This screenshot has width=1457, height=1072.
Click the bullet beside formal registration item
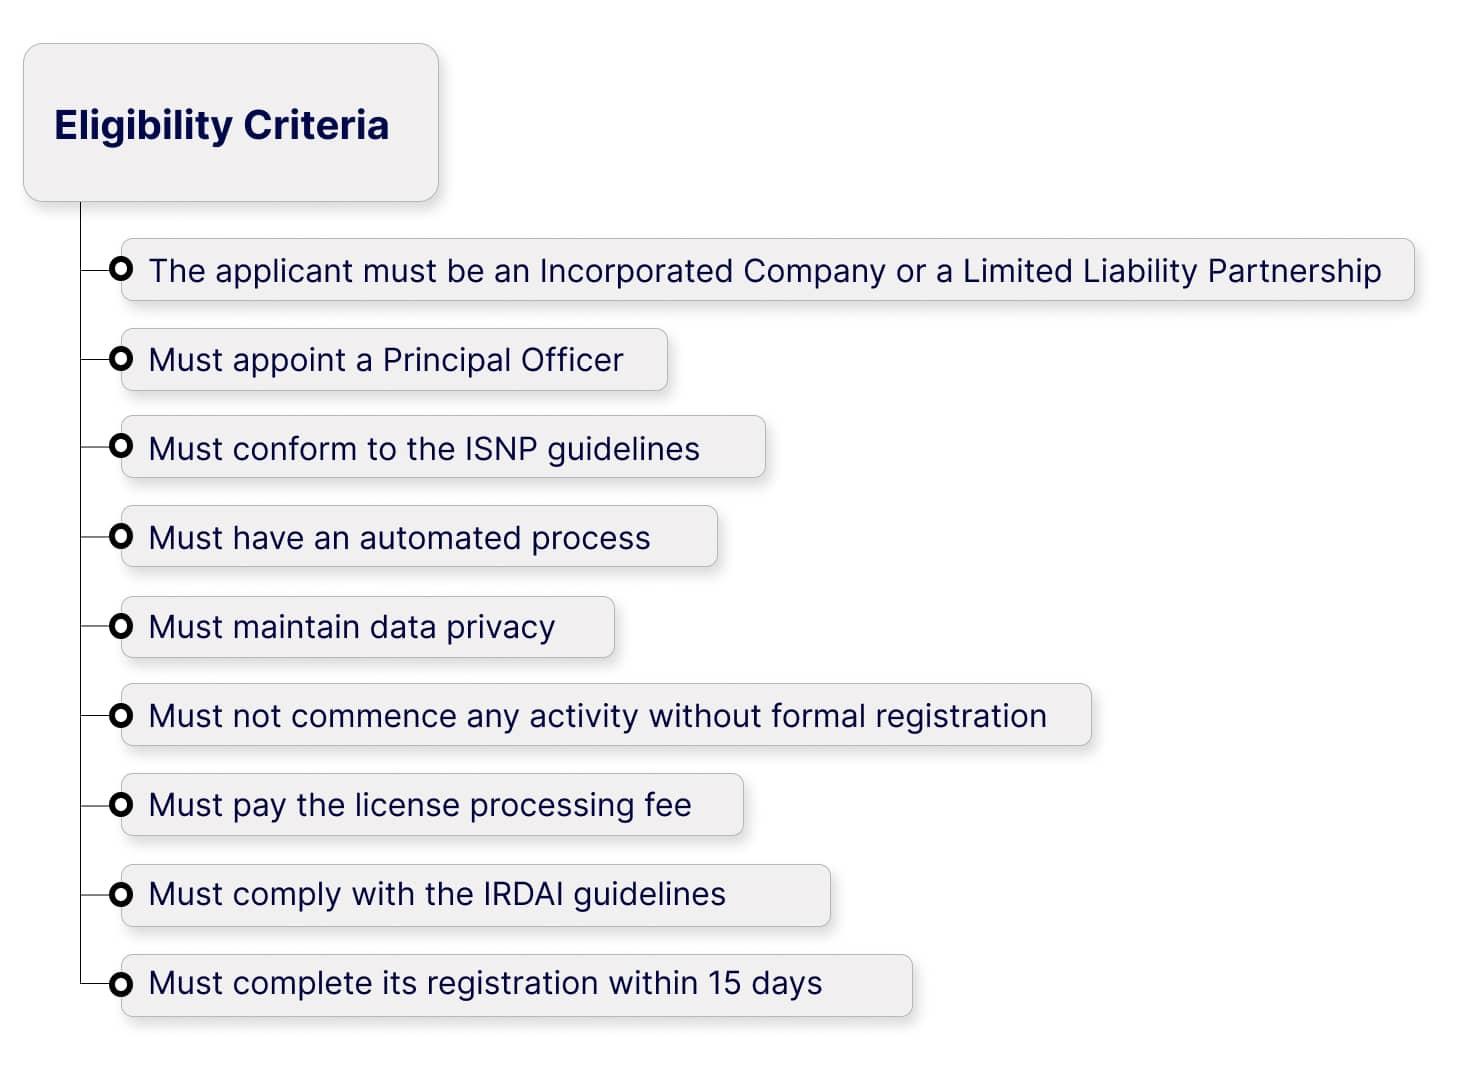click(x=121, y=715)
